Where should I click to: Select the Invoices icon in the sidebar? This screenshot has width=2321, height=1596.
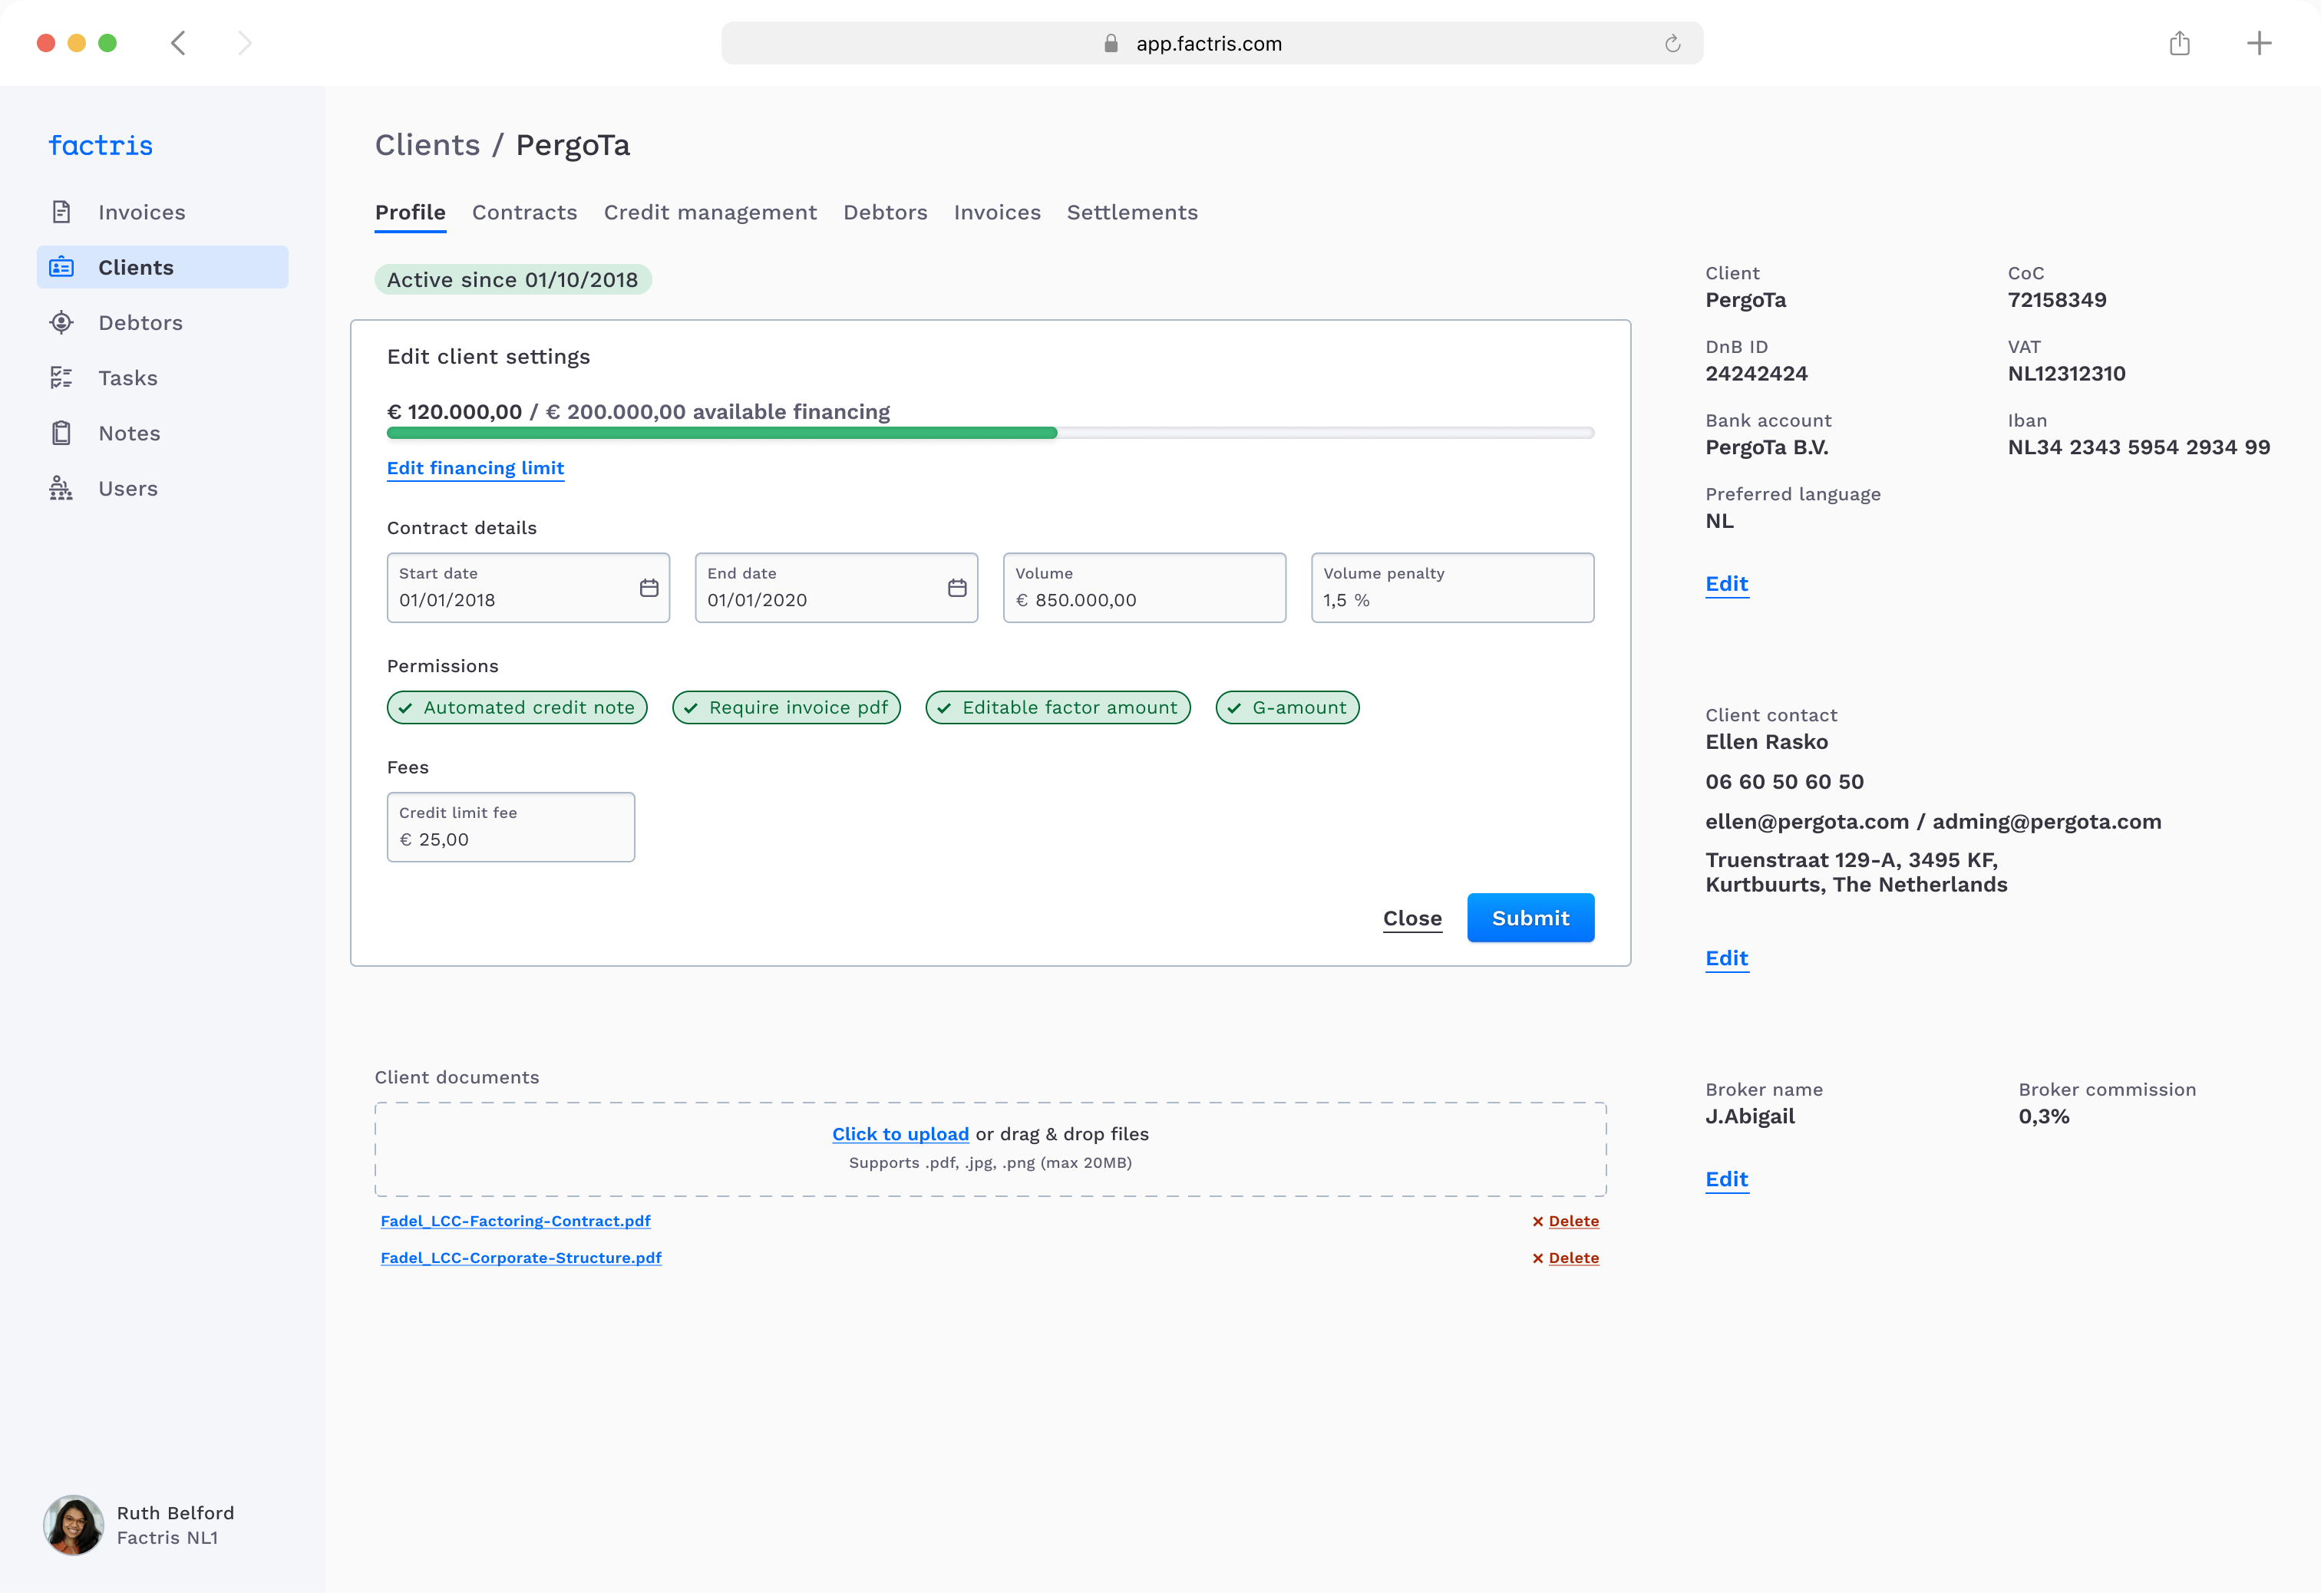pyautogui.click(x=61, y=211)
